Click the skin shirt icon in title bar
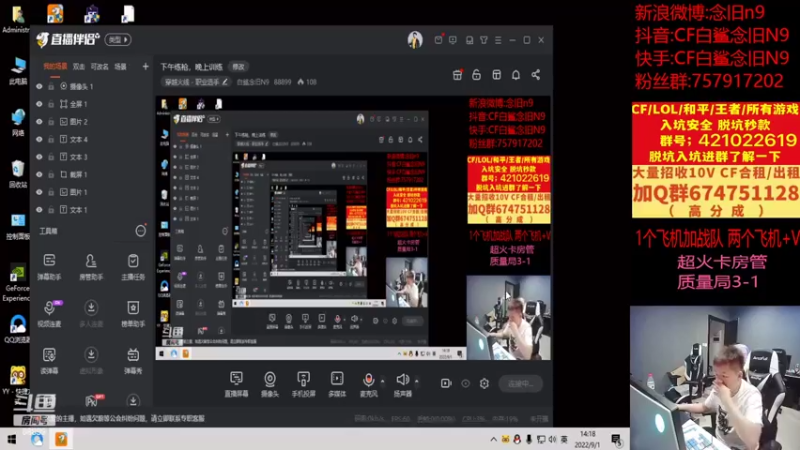800x450 pixels. pos(484,40)
